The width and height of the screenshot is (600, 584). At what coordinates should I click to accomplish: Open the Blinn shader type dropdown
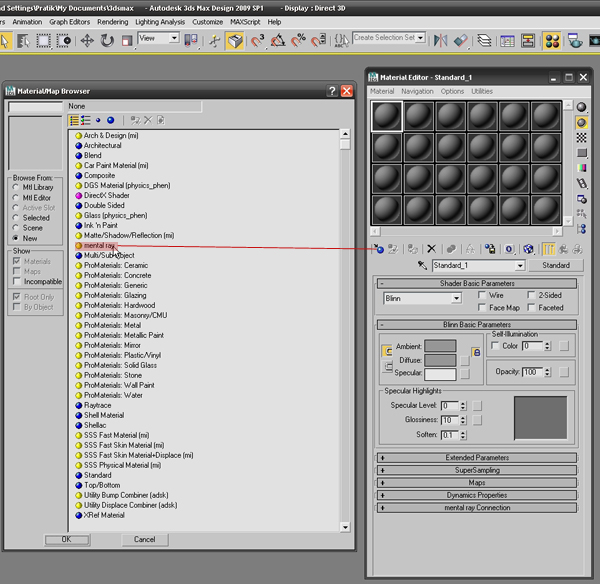[x=456, y=298]
